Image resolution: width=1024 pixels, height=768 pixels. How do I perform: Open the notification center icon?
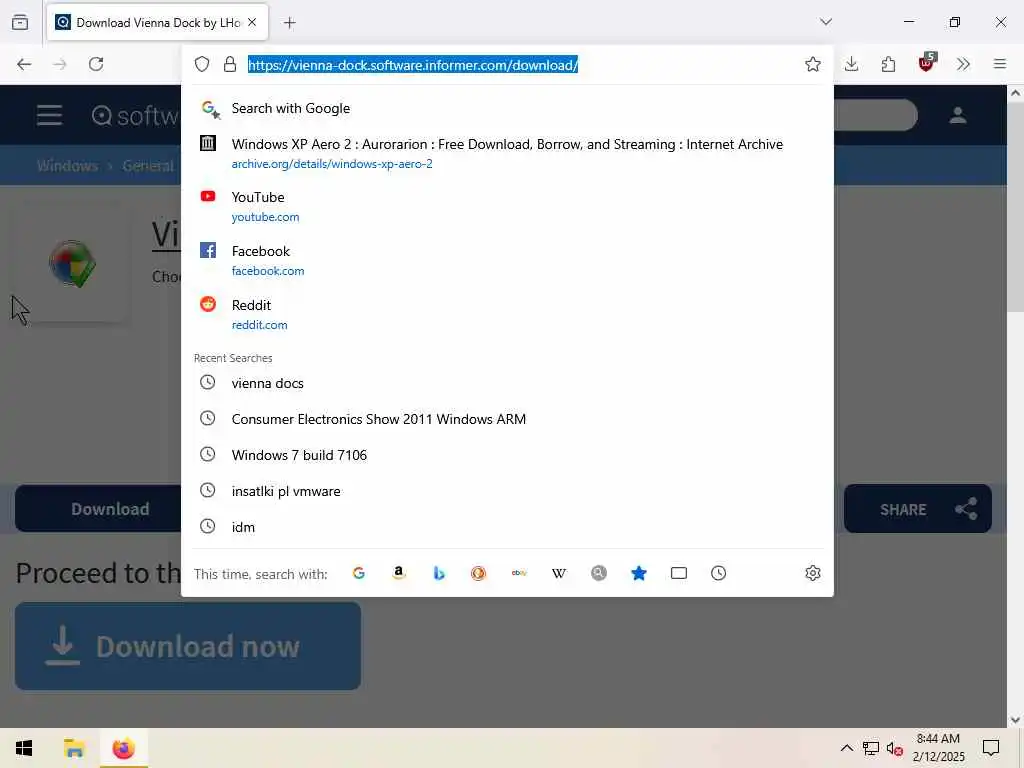point(991,748)
